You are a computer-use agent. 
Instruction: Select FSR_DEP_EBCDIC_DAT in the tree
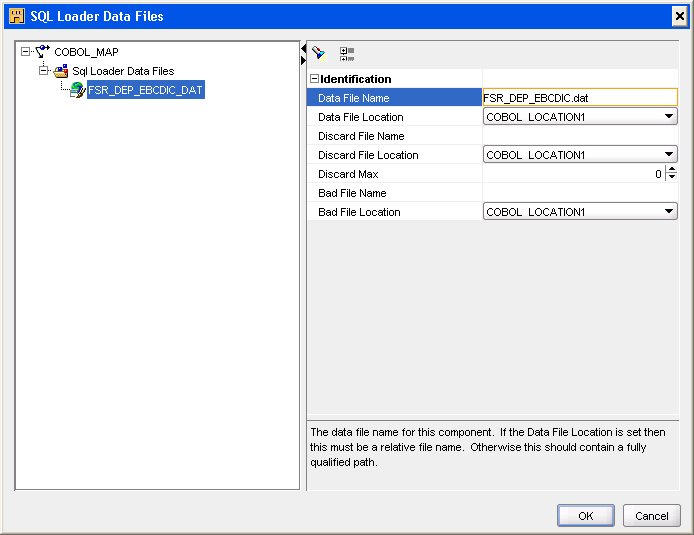pos(145,90)
